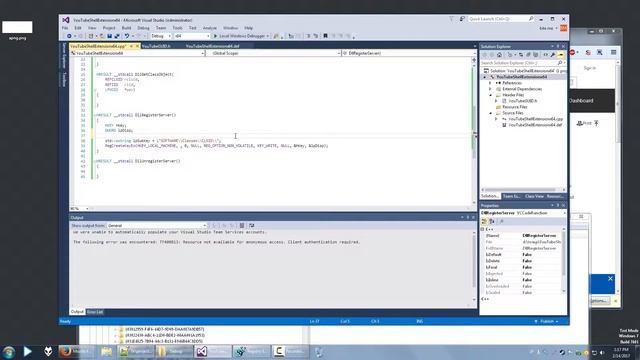
Task: Open the Debug configuration dropdown
Action: [161, 36]
